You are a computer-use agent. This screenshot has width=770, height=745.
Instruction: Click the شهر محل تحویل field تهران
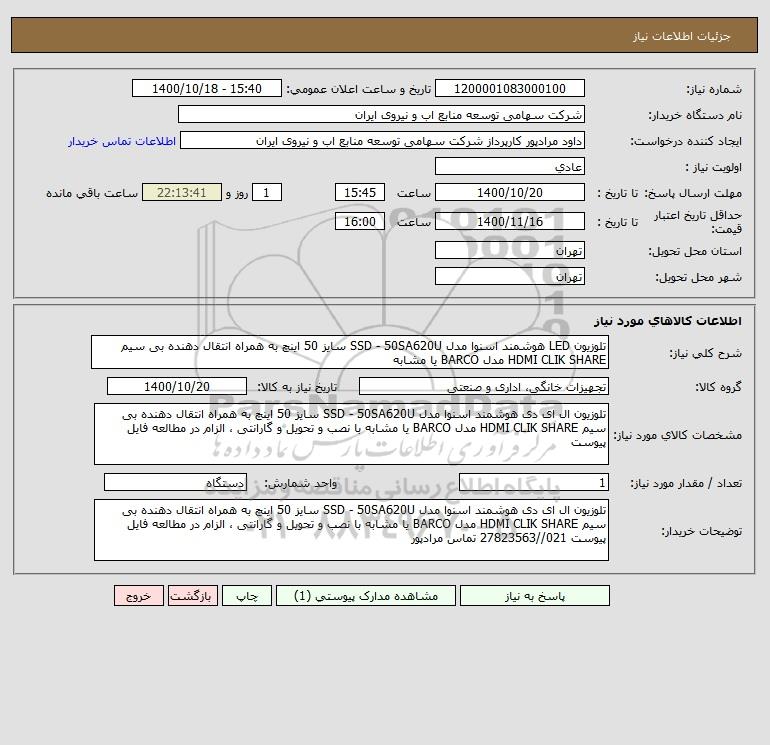(510, 276)
